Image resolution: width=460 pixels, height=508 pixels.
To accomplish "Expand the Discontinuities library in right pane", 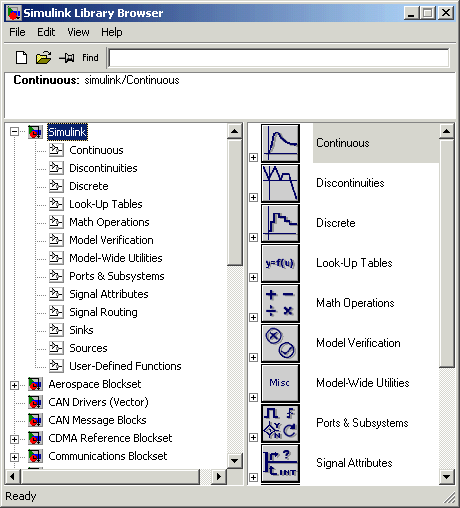I will [x=253, y=197].
